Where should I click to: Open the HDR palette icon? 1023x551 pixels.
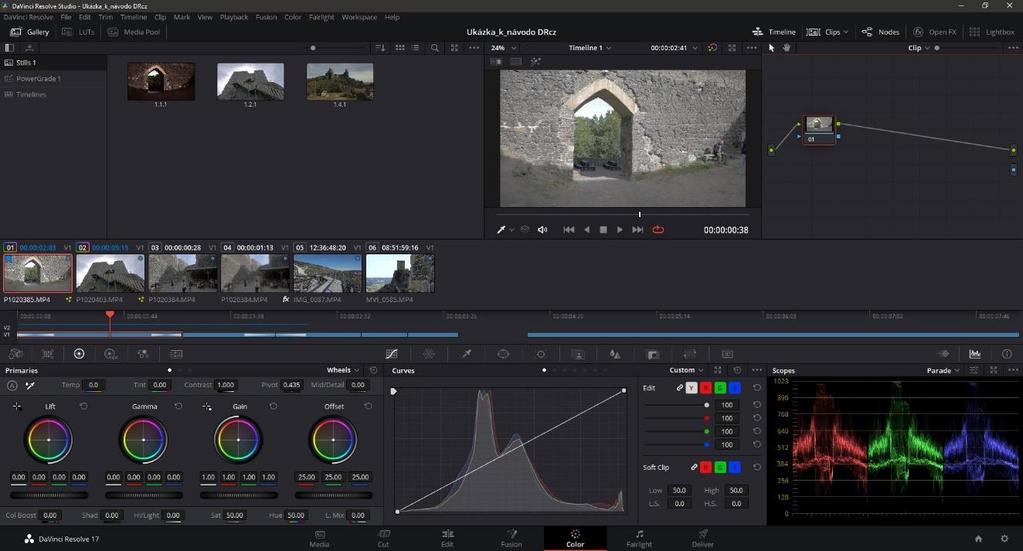(111, 354)
